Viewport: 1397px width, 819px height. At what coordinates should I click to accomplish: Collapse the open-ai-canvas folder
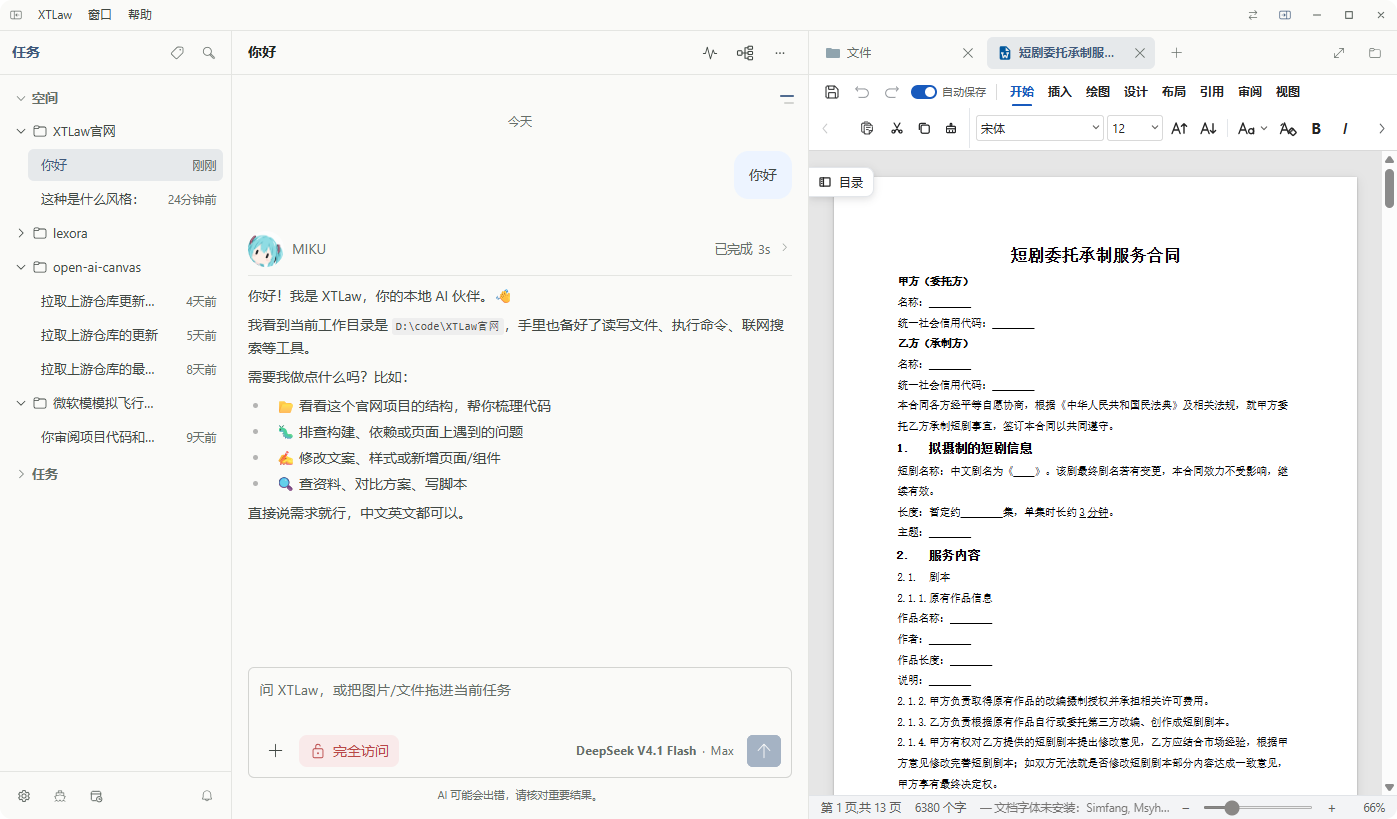(x=21, y=267)
